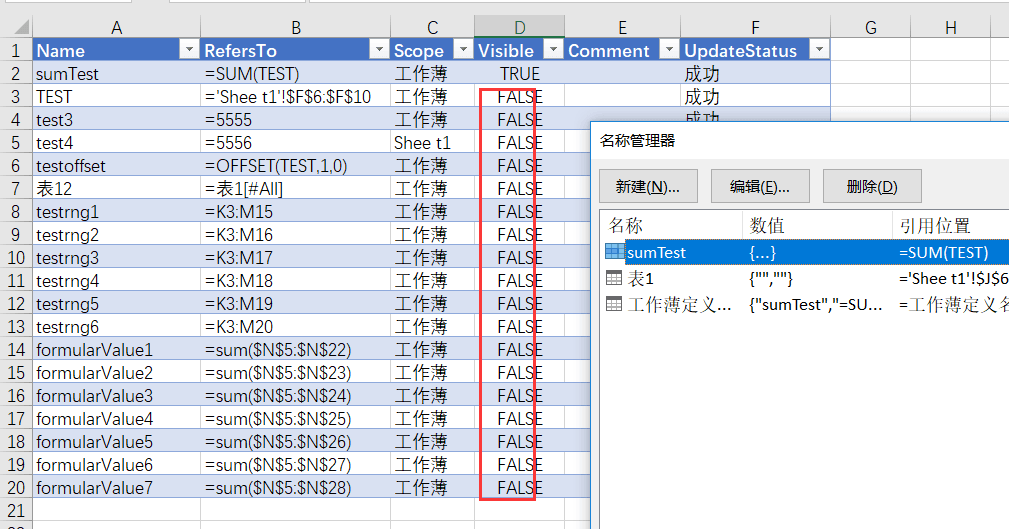Open the Comment column filter dropdown
The height and width of the screenshot is (529, 1009).
point(669,50)
